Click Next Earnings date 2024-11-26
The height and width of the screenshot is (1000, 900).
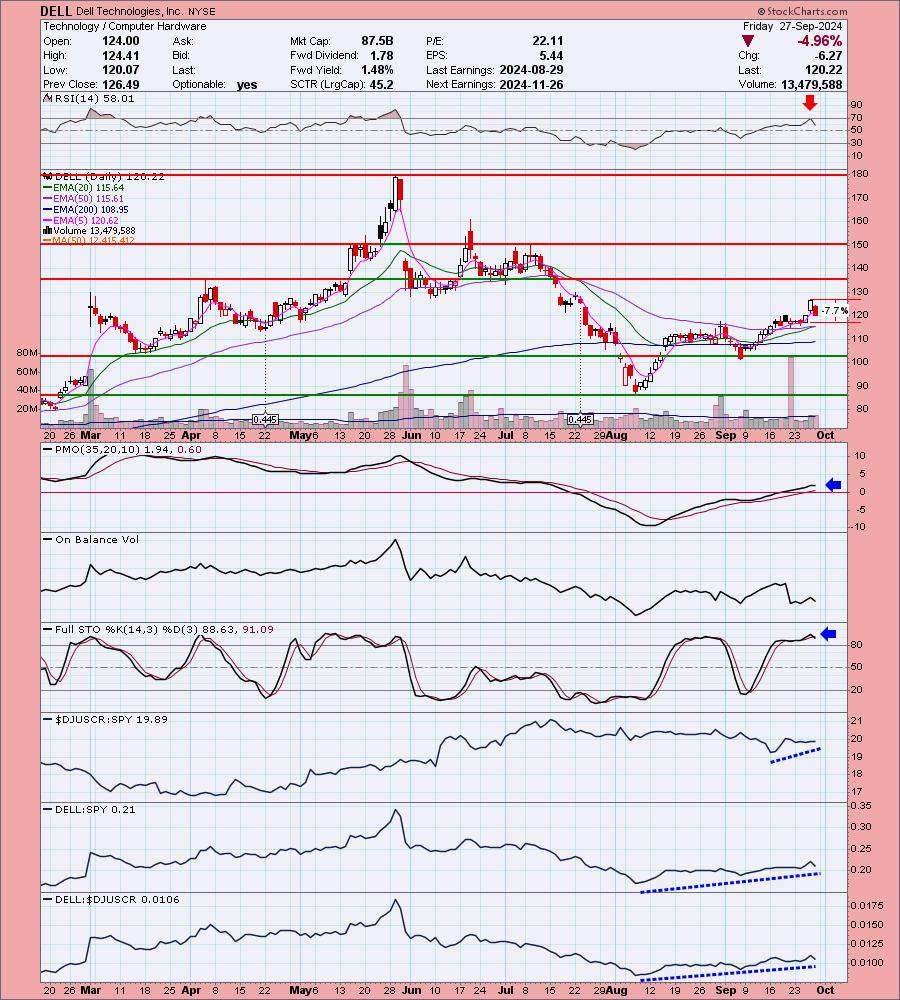pyautogui.click(x=531, y=85)
